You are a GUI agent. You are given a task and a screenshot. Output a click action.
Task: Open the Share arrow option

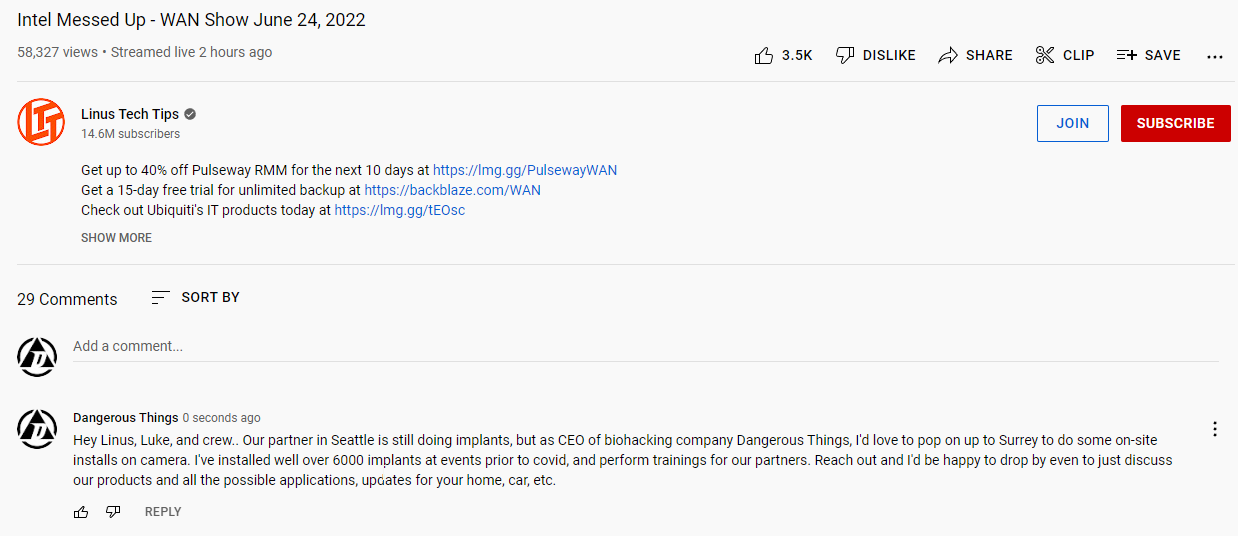pos(975,55)
